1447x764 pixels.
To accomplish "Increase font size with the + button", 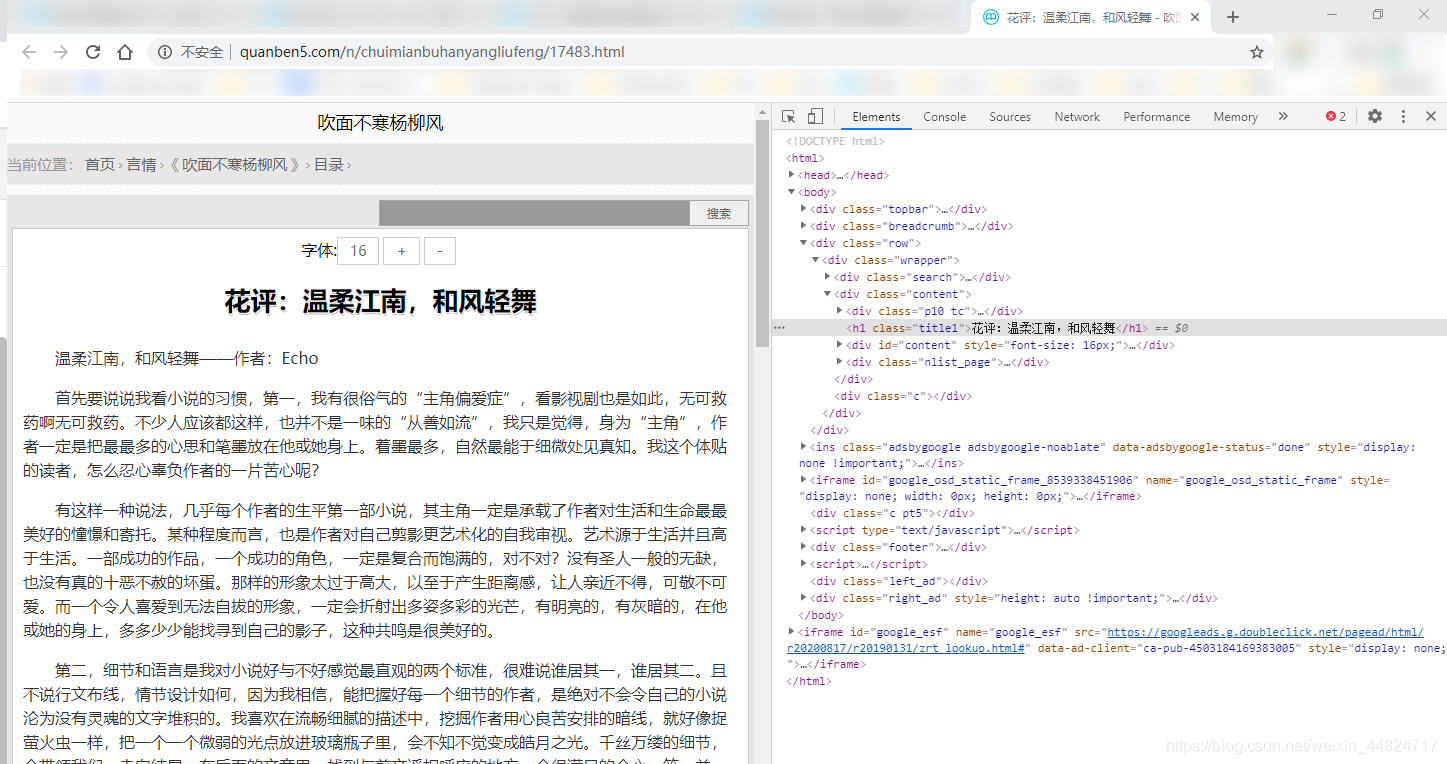I will click(x=401, y=251).
